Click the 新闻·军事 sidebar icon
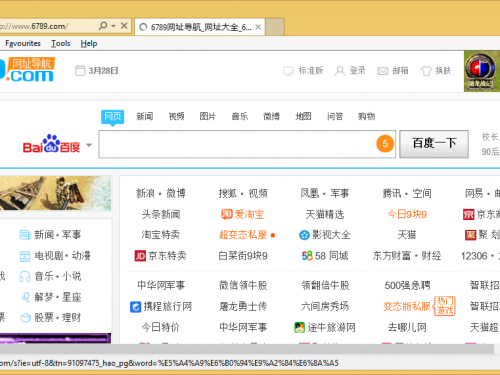This screenshot has height=375, width=500. click(x=25, y=235)
